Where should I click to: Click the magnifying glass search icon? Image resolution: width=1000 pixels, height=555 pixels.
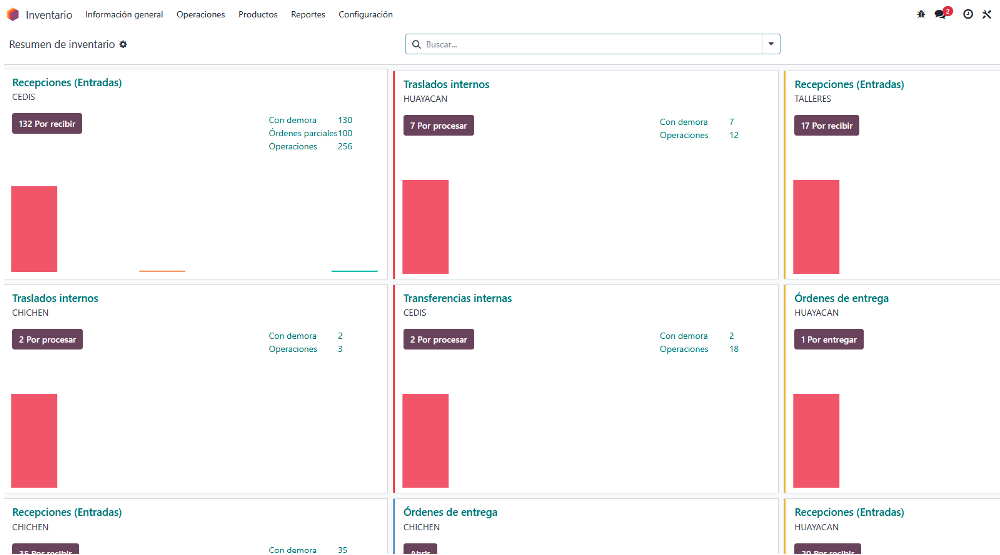(x=416, y=44)
